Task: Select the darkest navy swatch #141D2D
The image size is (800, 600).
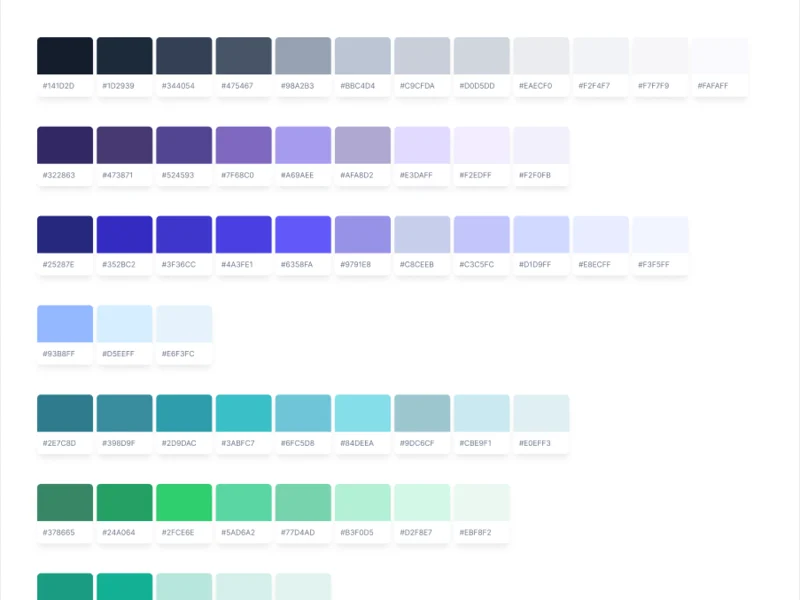Action: coord(65,56)
